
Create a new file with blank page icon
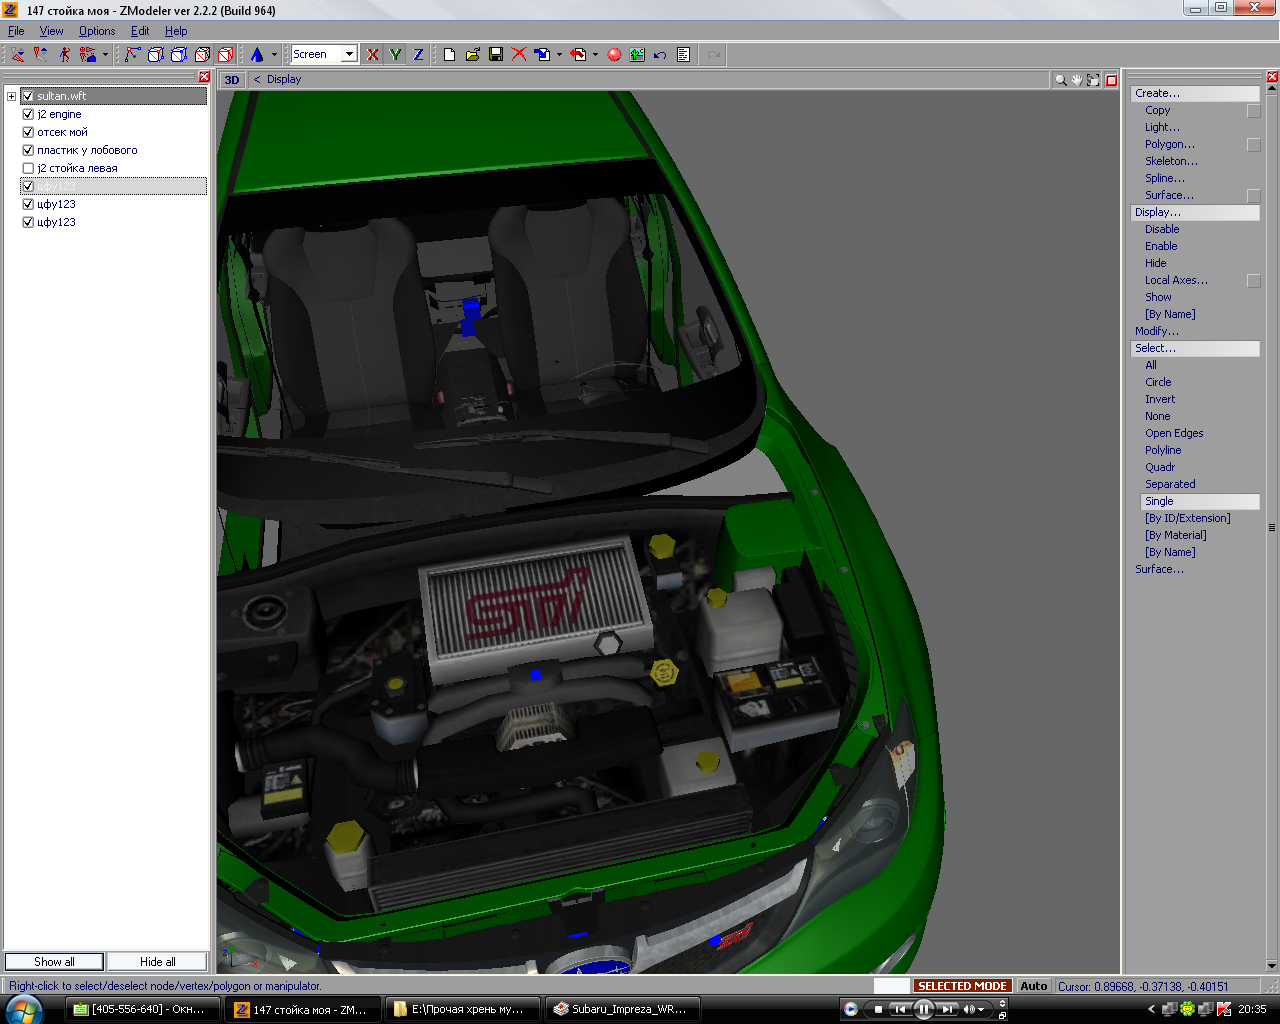[x=449, y=54]
